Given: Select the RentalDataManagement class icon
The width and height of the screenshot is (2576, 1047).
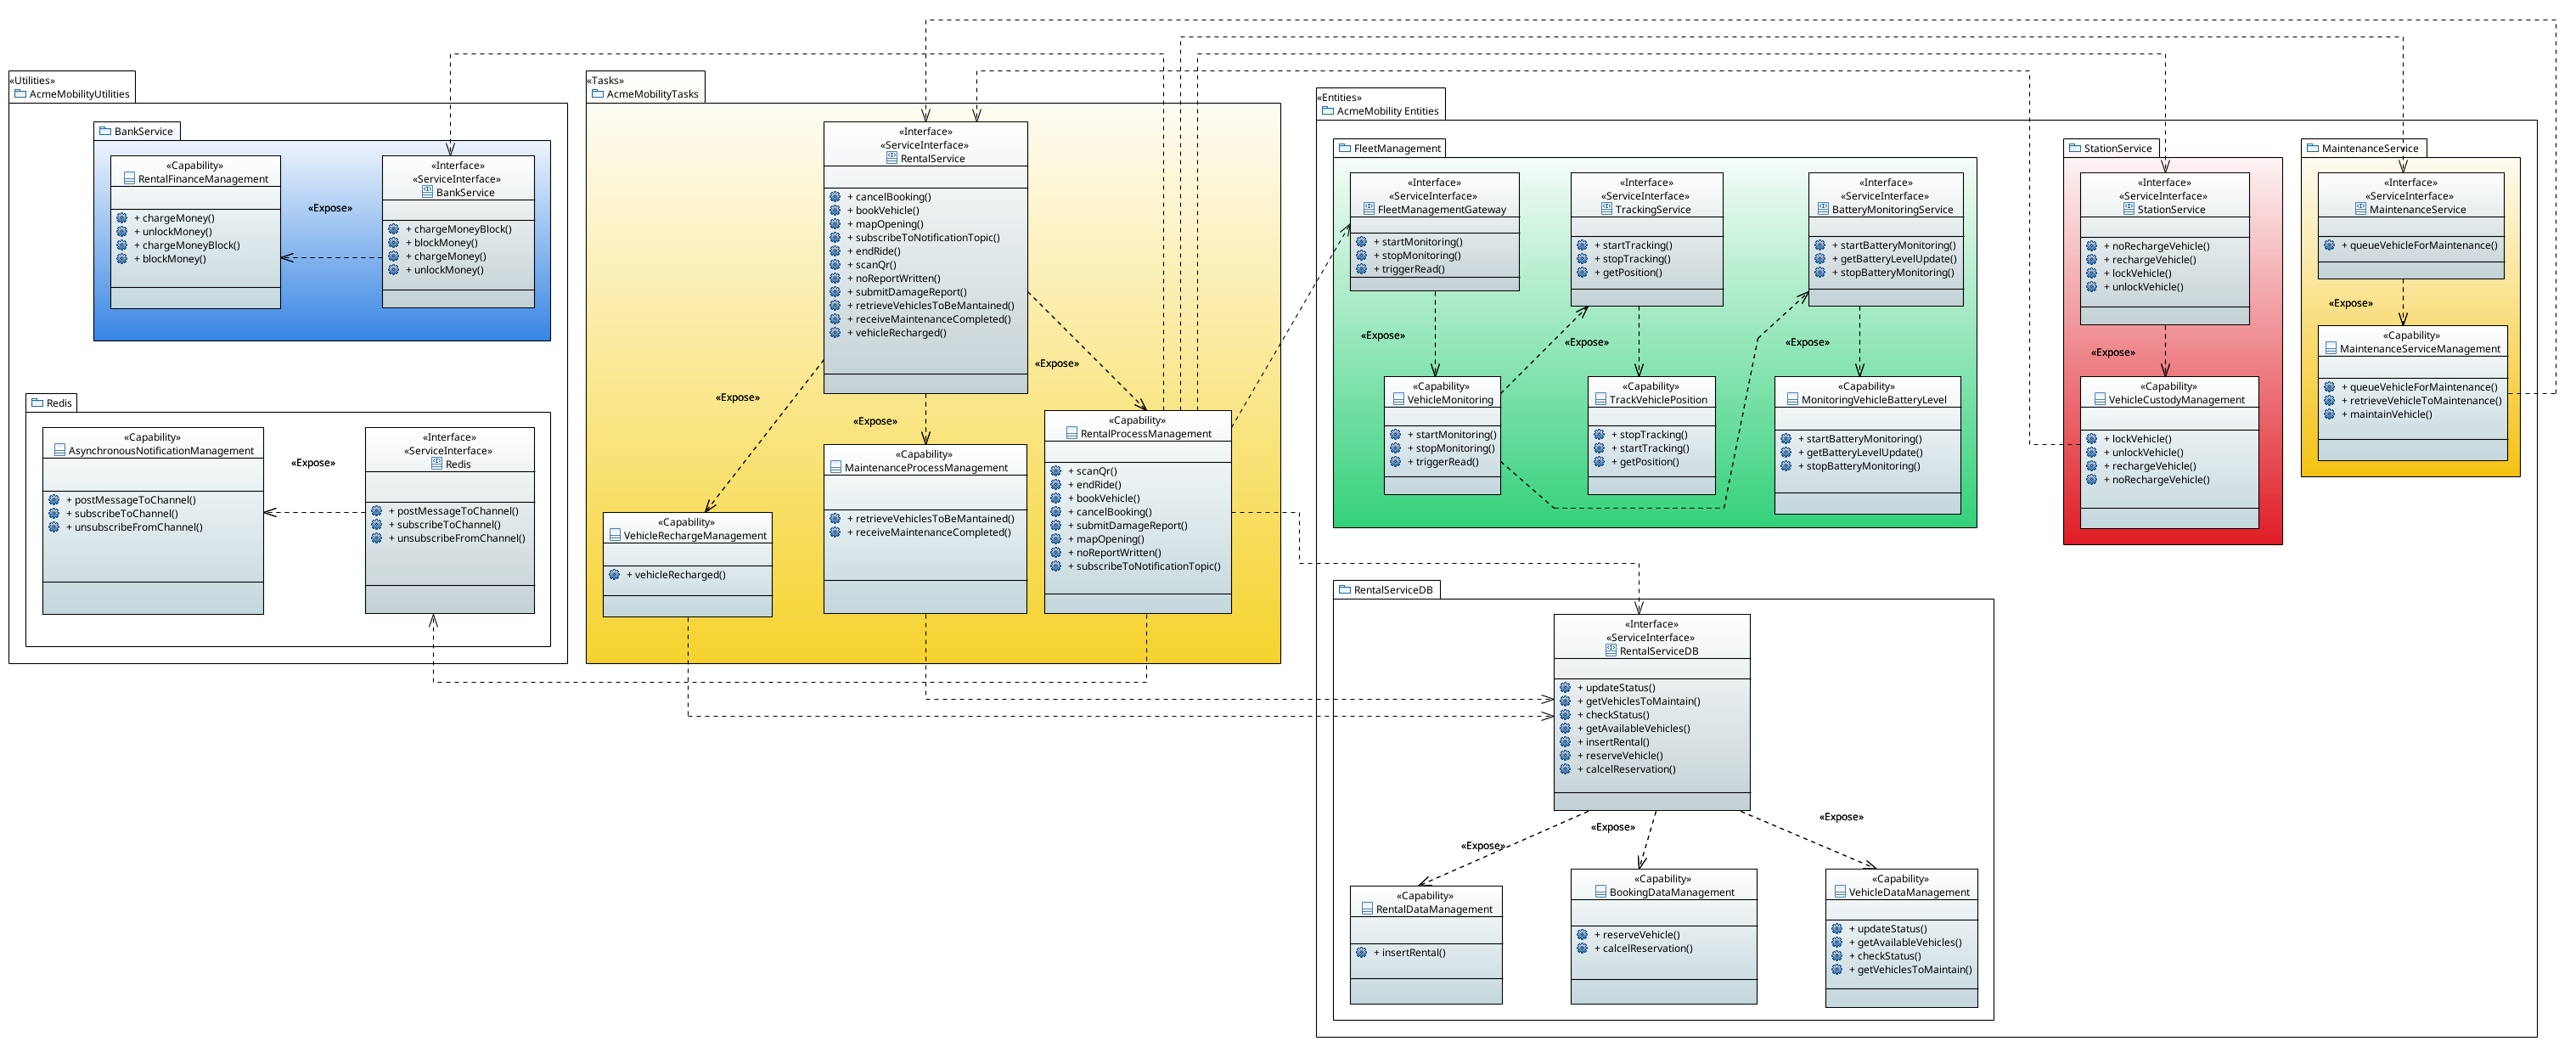Looking at the screenshot, I should (1367, 910).
